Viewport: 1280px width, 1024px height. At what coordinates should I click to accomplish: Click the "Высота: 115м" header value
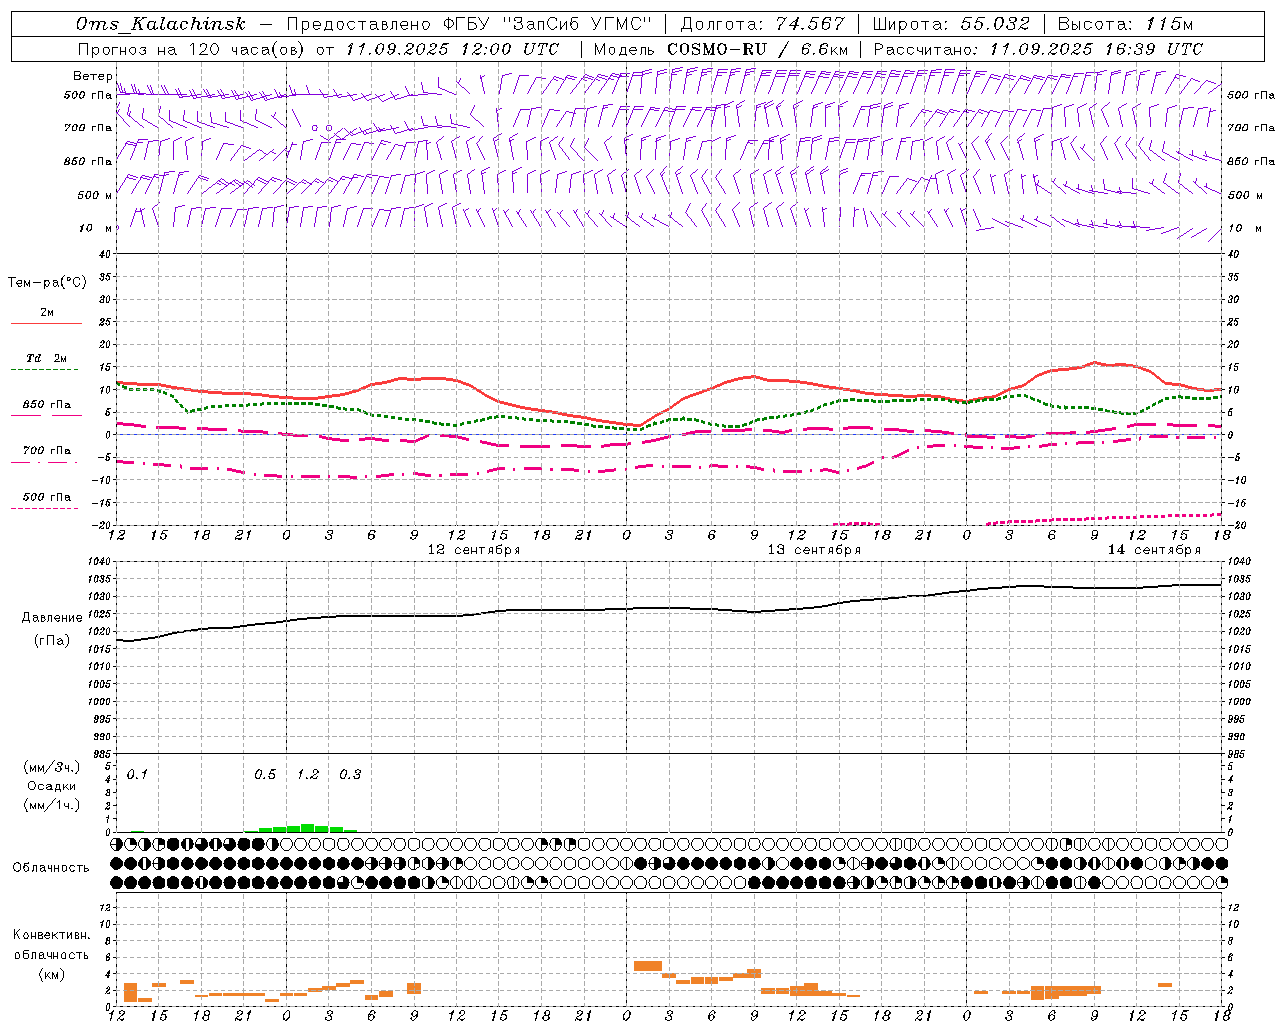click(x=1125, y=24)
